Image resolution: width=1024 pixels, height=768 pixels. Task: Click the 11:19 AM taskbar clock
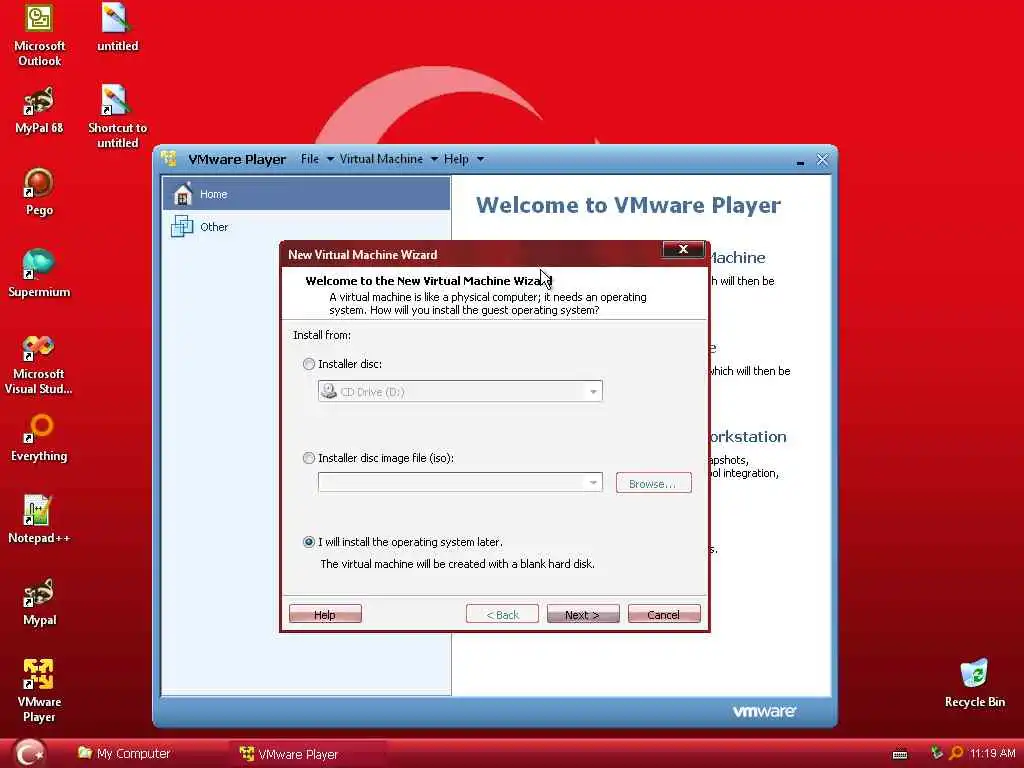click(x=992, y=753)
